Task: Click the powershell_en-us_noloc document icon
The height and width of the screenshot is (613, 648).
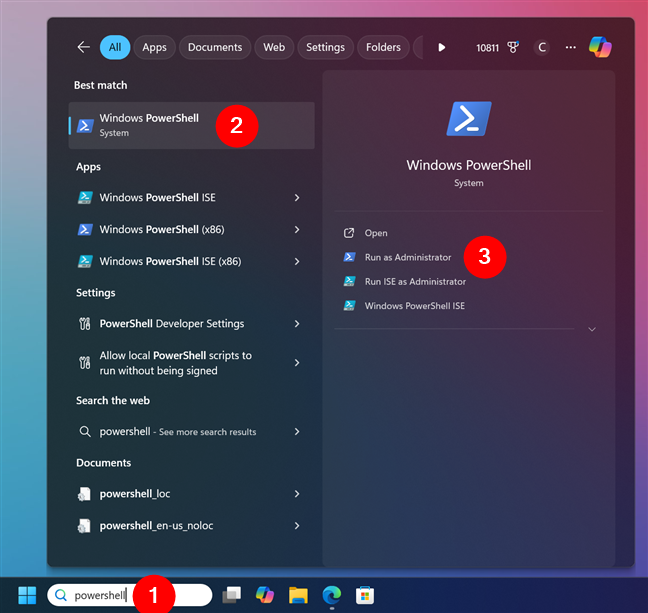Action: pyautogui.click(x=84, y=525)
